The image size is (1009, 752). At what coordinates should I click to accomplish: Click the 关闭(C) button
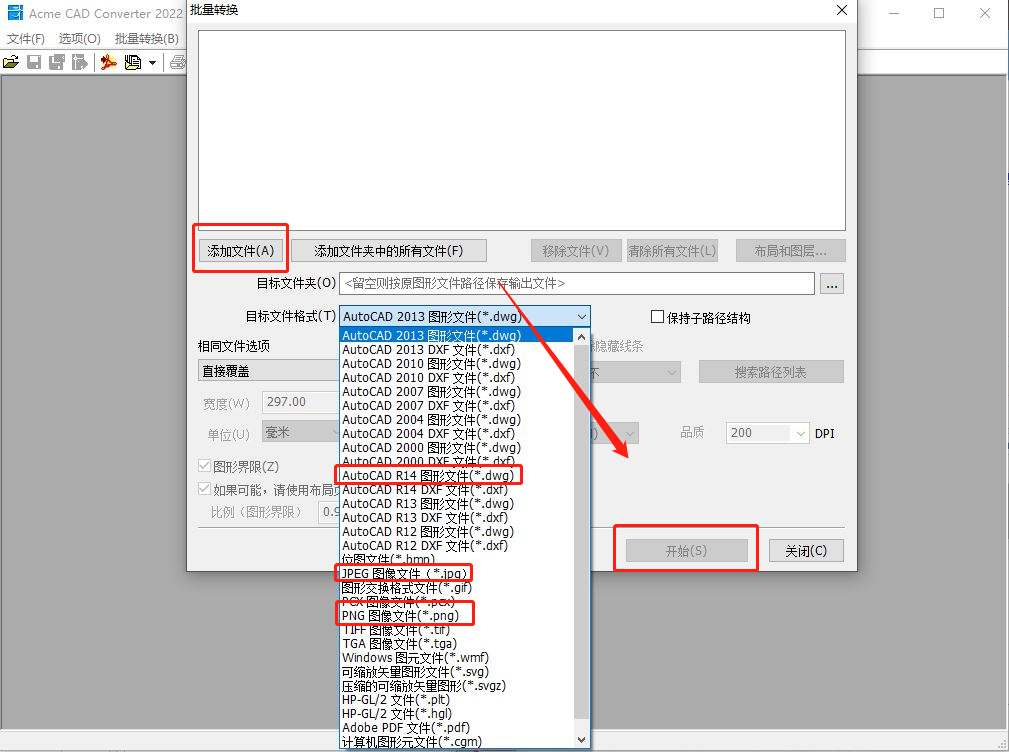(x=806, y=551)
